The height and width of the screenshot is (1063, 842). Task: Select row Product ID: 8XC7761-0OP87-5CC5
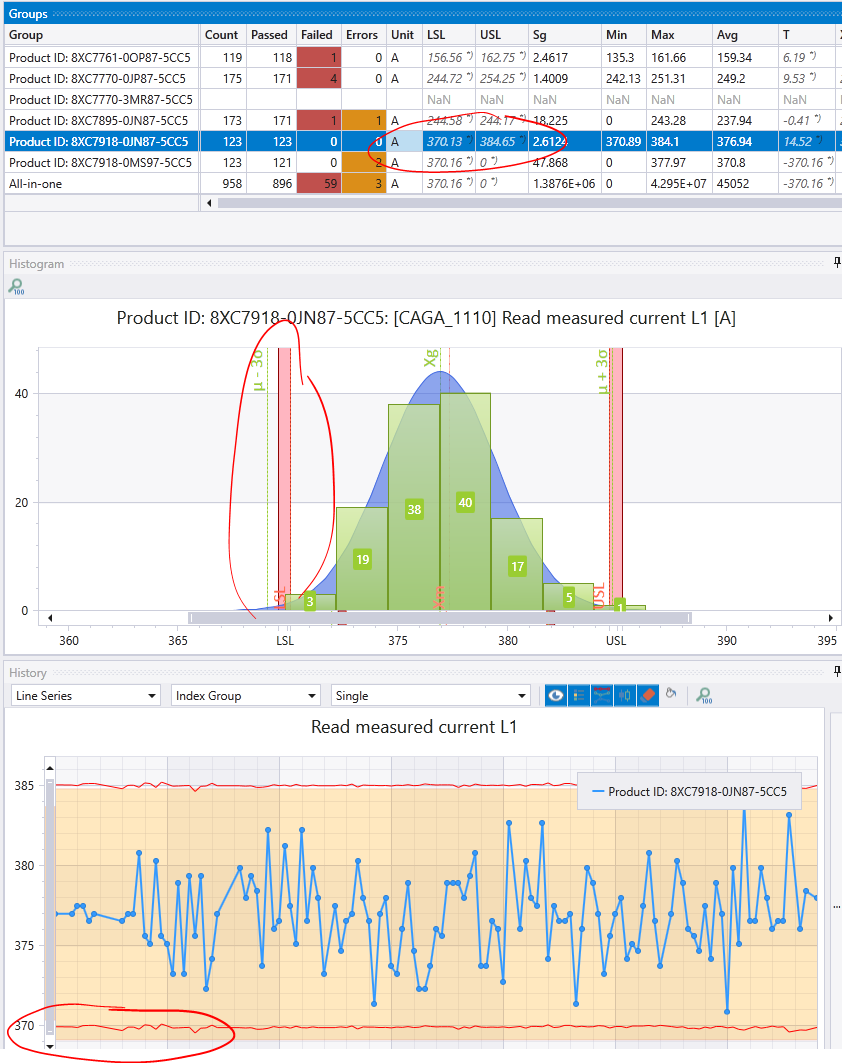click(x=420, y=58)
